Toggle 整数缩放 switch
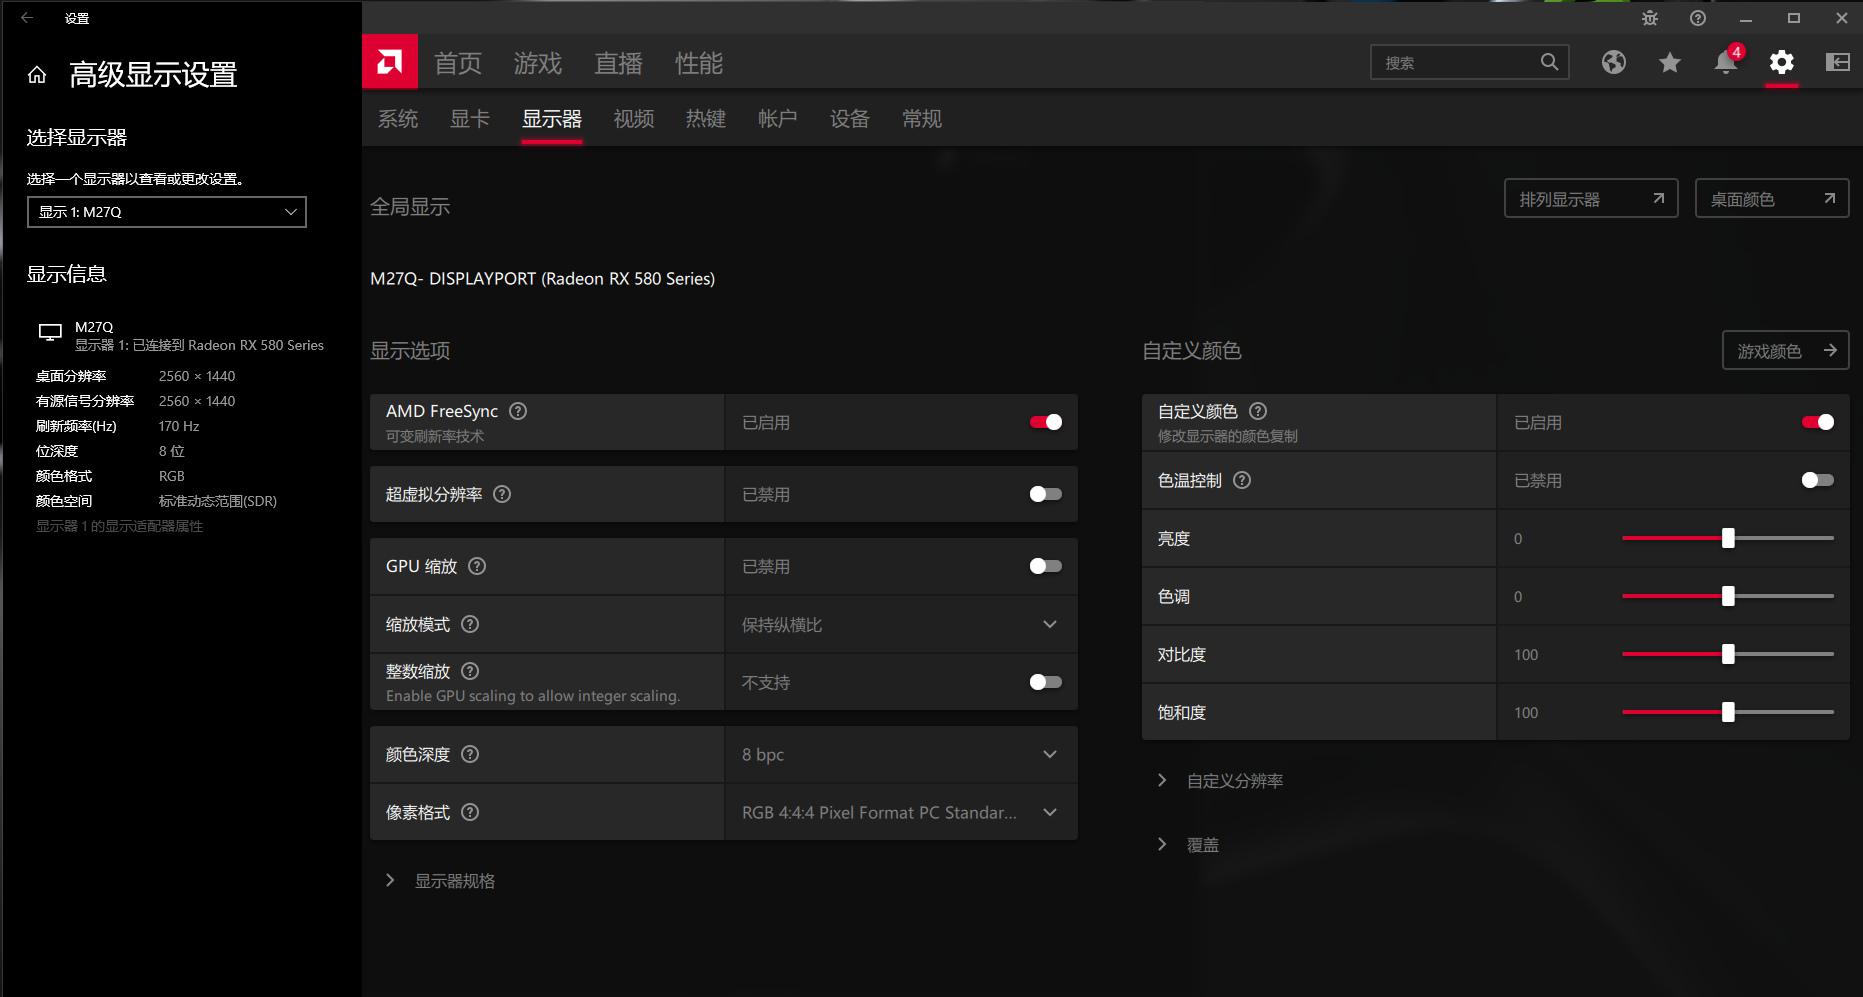The height and width of the screenshot is (997, 1863). (1046, 682)
